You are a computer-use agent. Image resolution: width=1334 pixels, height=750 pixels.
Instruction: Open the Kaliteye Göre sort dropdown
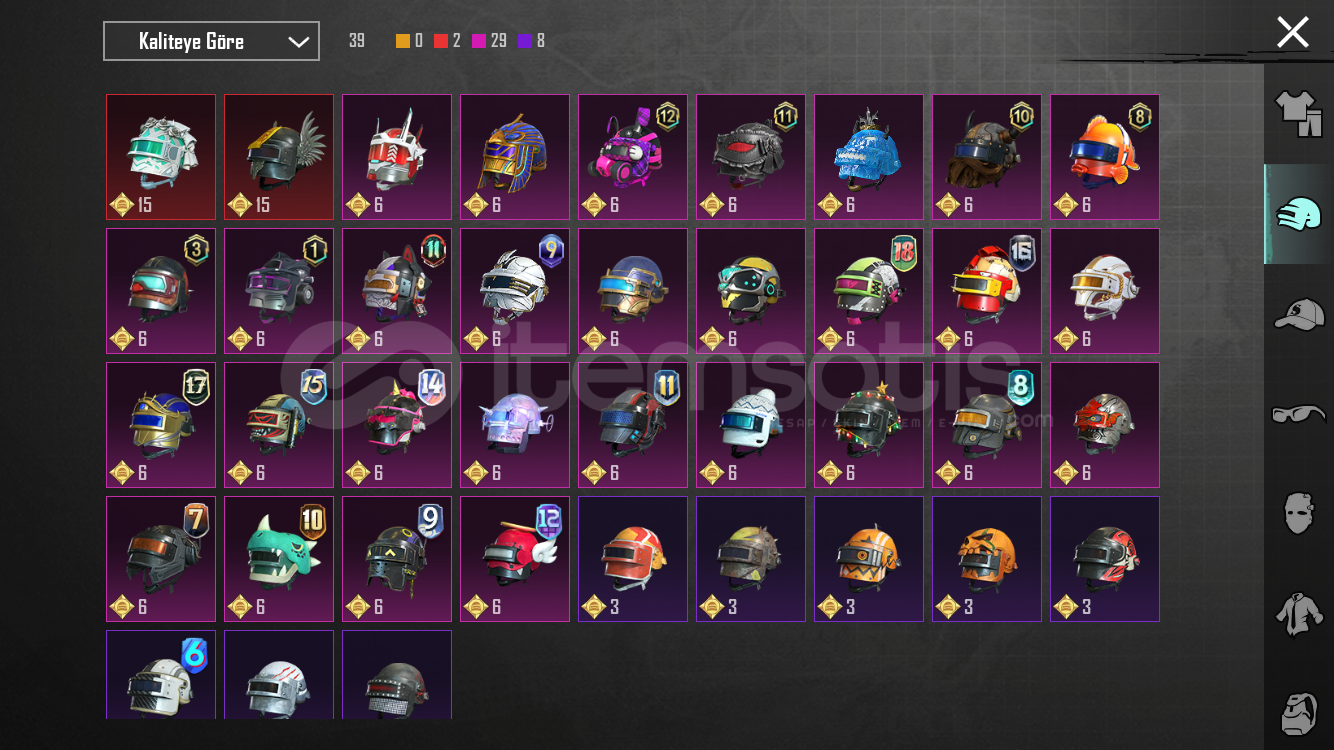click(x=212, y=41)
